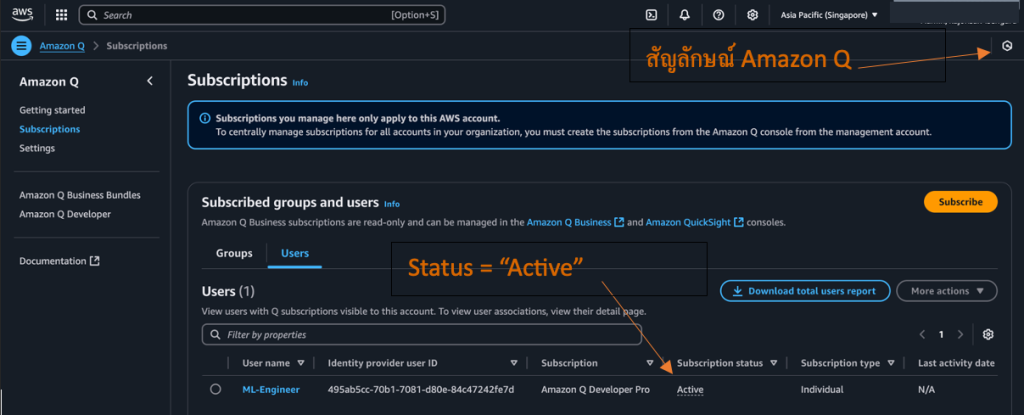Click Info link next to Subscriptions heading
Viewport: 1024px width, 415px height.
300,83
